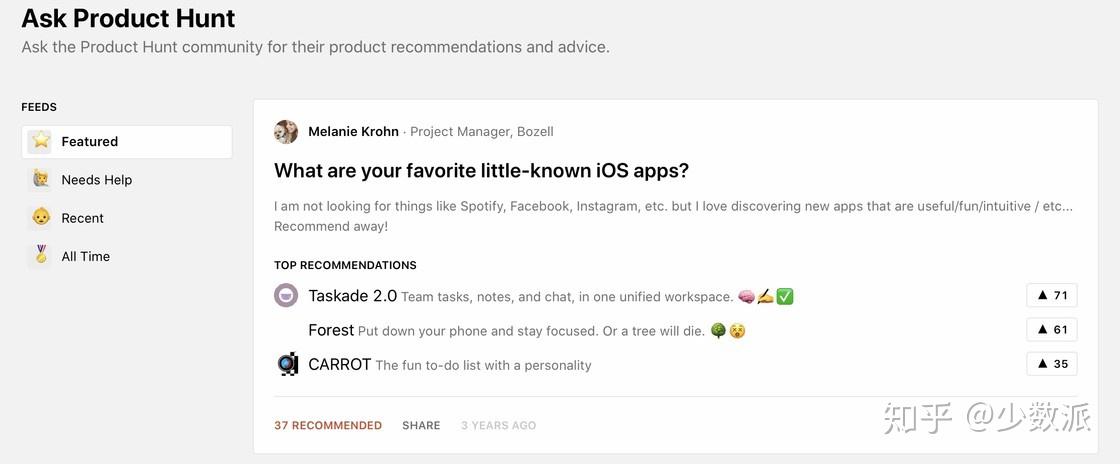Upvote CARROT with 35 votes
Image resolution: width=1120 pixels, height=464 pixels.
tap(1051, 364)
